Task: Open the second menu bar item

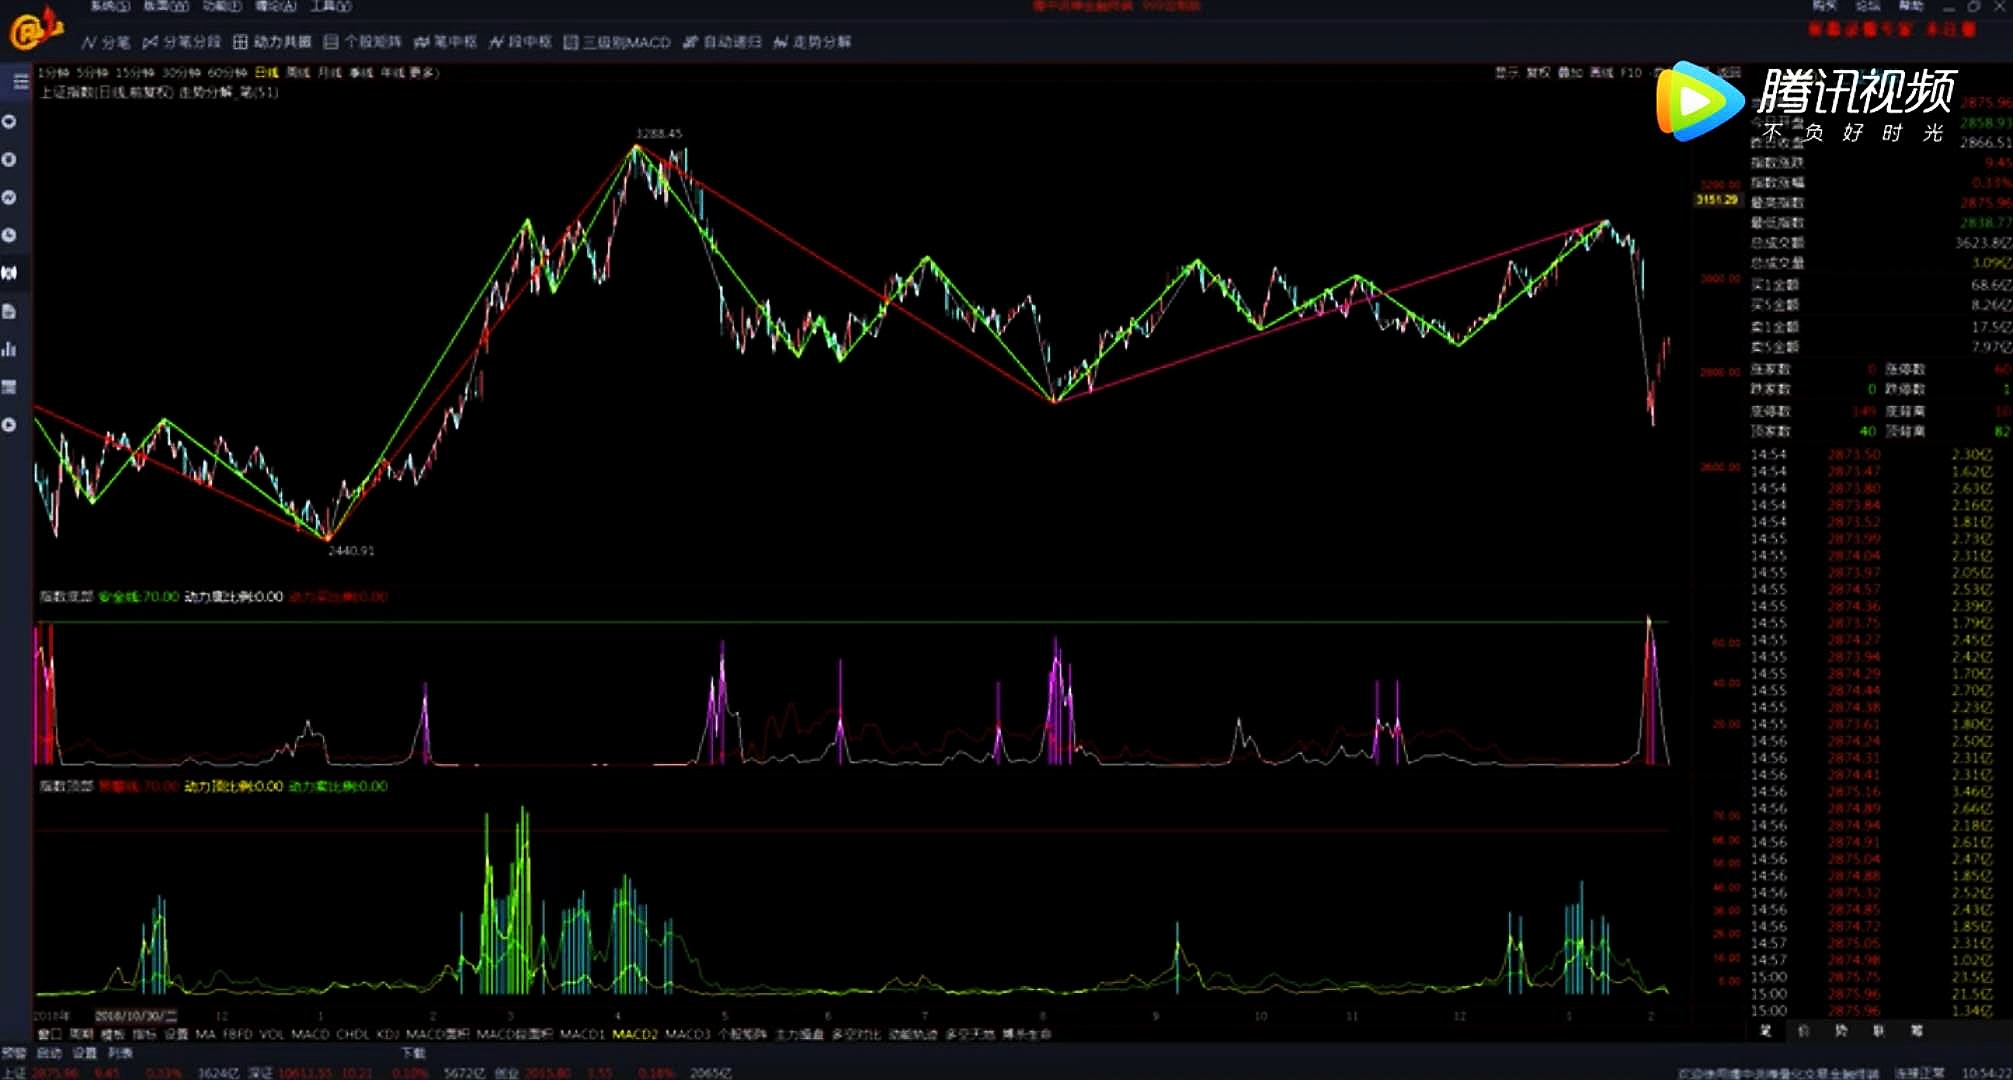Action: click(165, 6)
